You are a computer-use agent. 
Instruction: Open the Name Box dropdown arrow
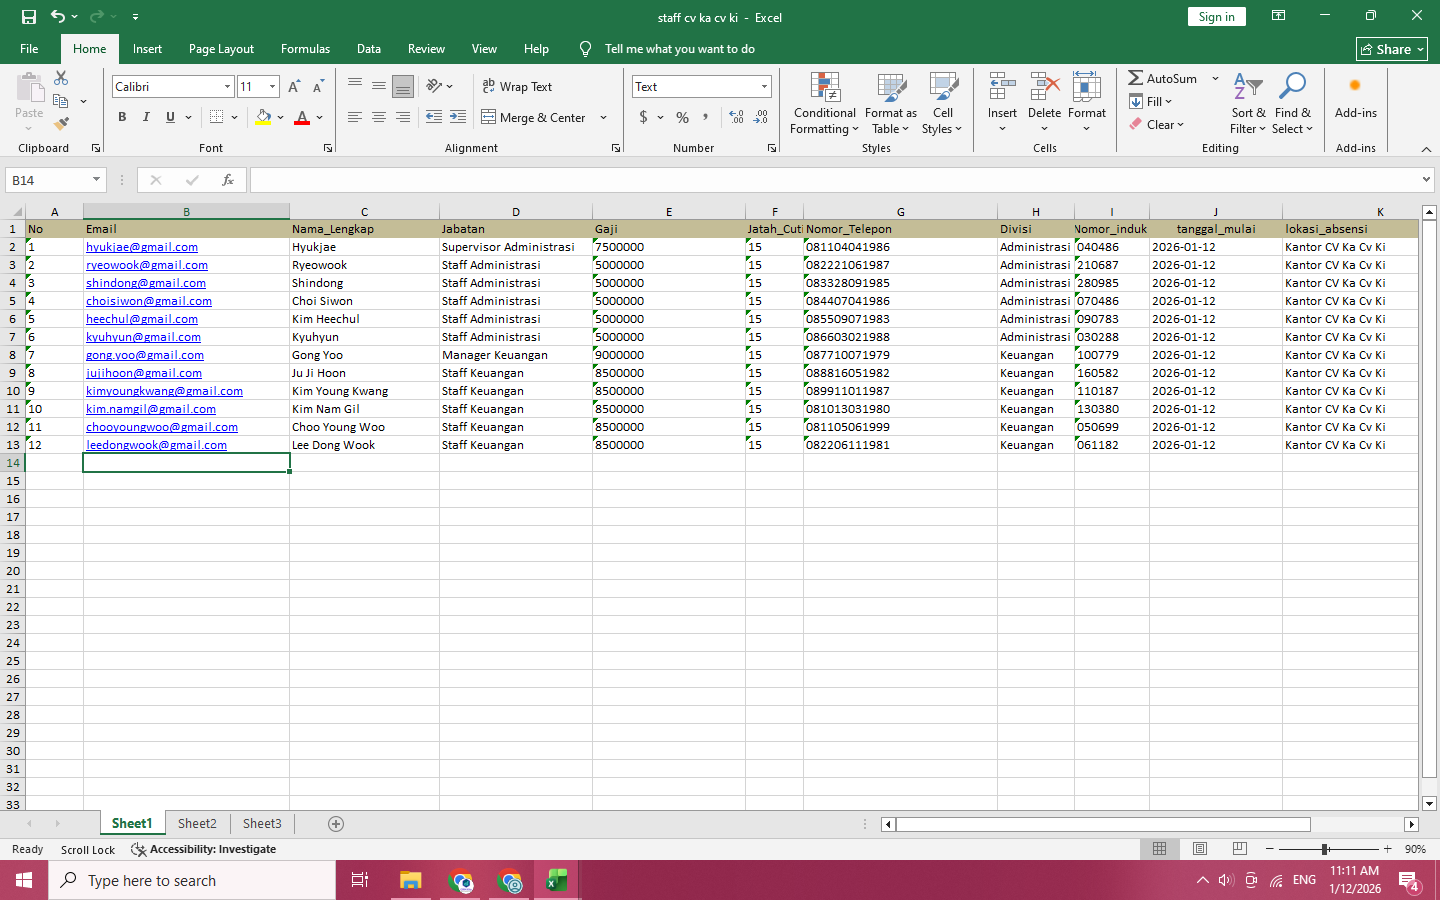click(96, 180)
